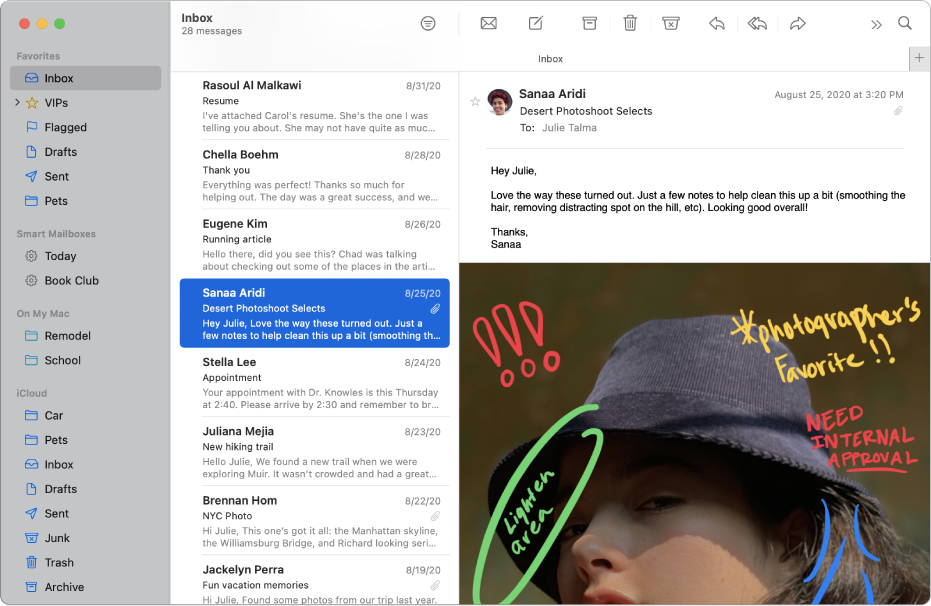Image resolution: width=931 pixels, height=606 pixels.
Task: Select the Favorites Inbox mailbox
Action: 86,78
